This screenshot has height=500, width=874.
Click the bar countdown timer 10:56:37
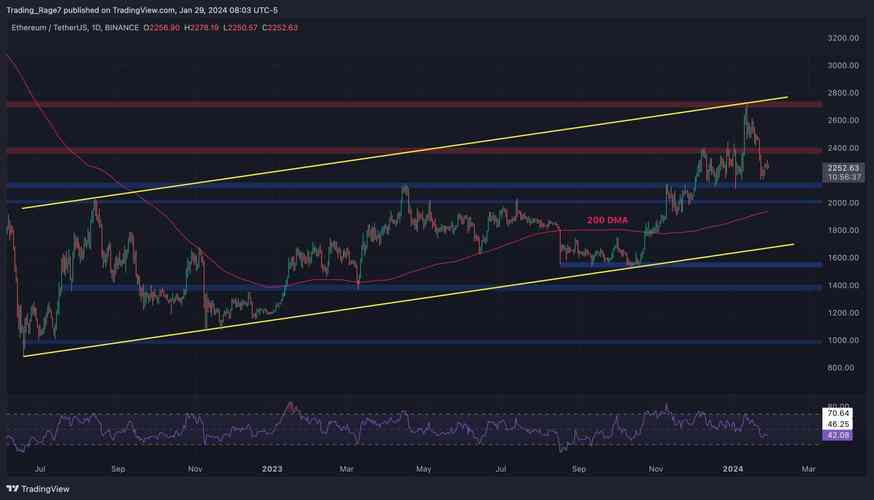point(844,177)
